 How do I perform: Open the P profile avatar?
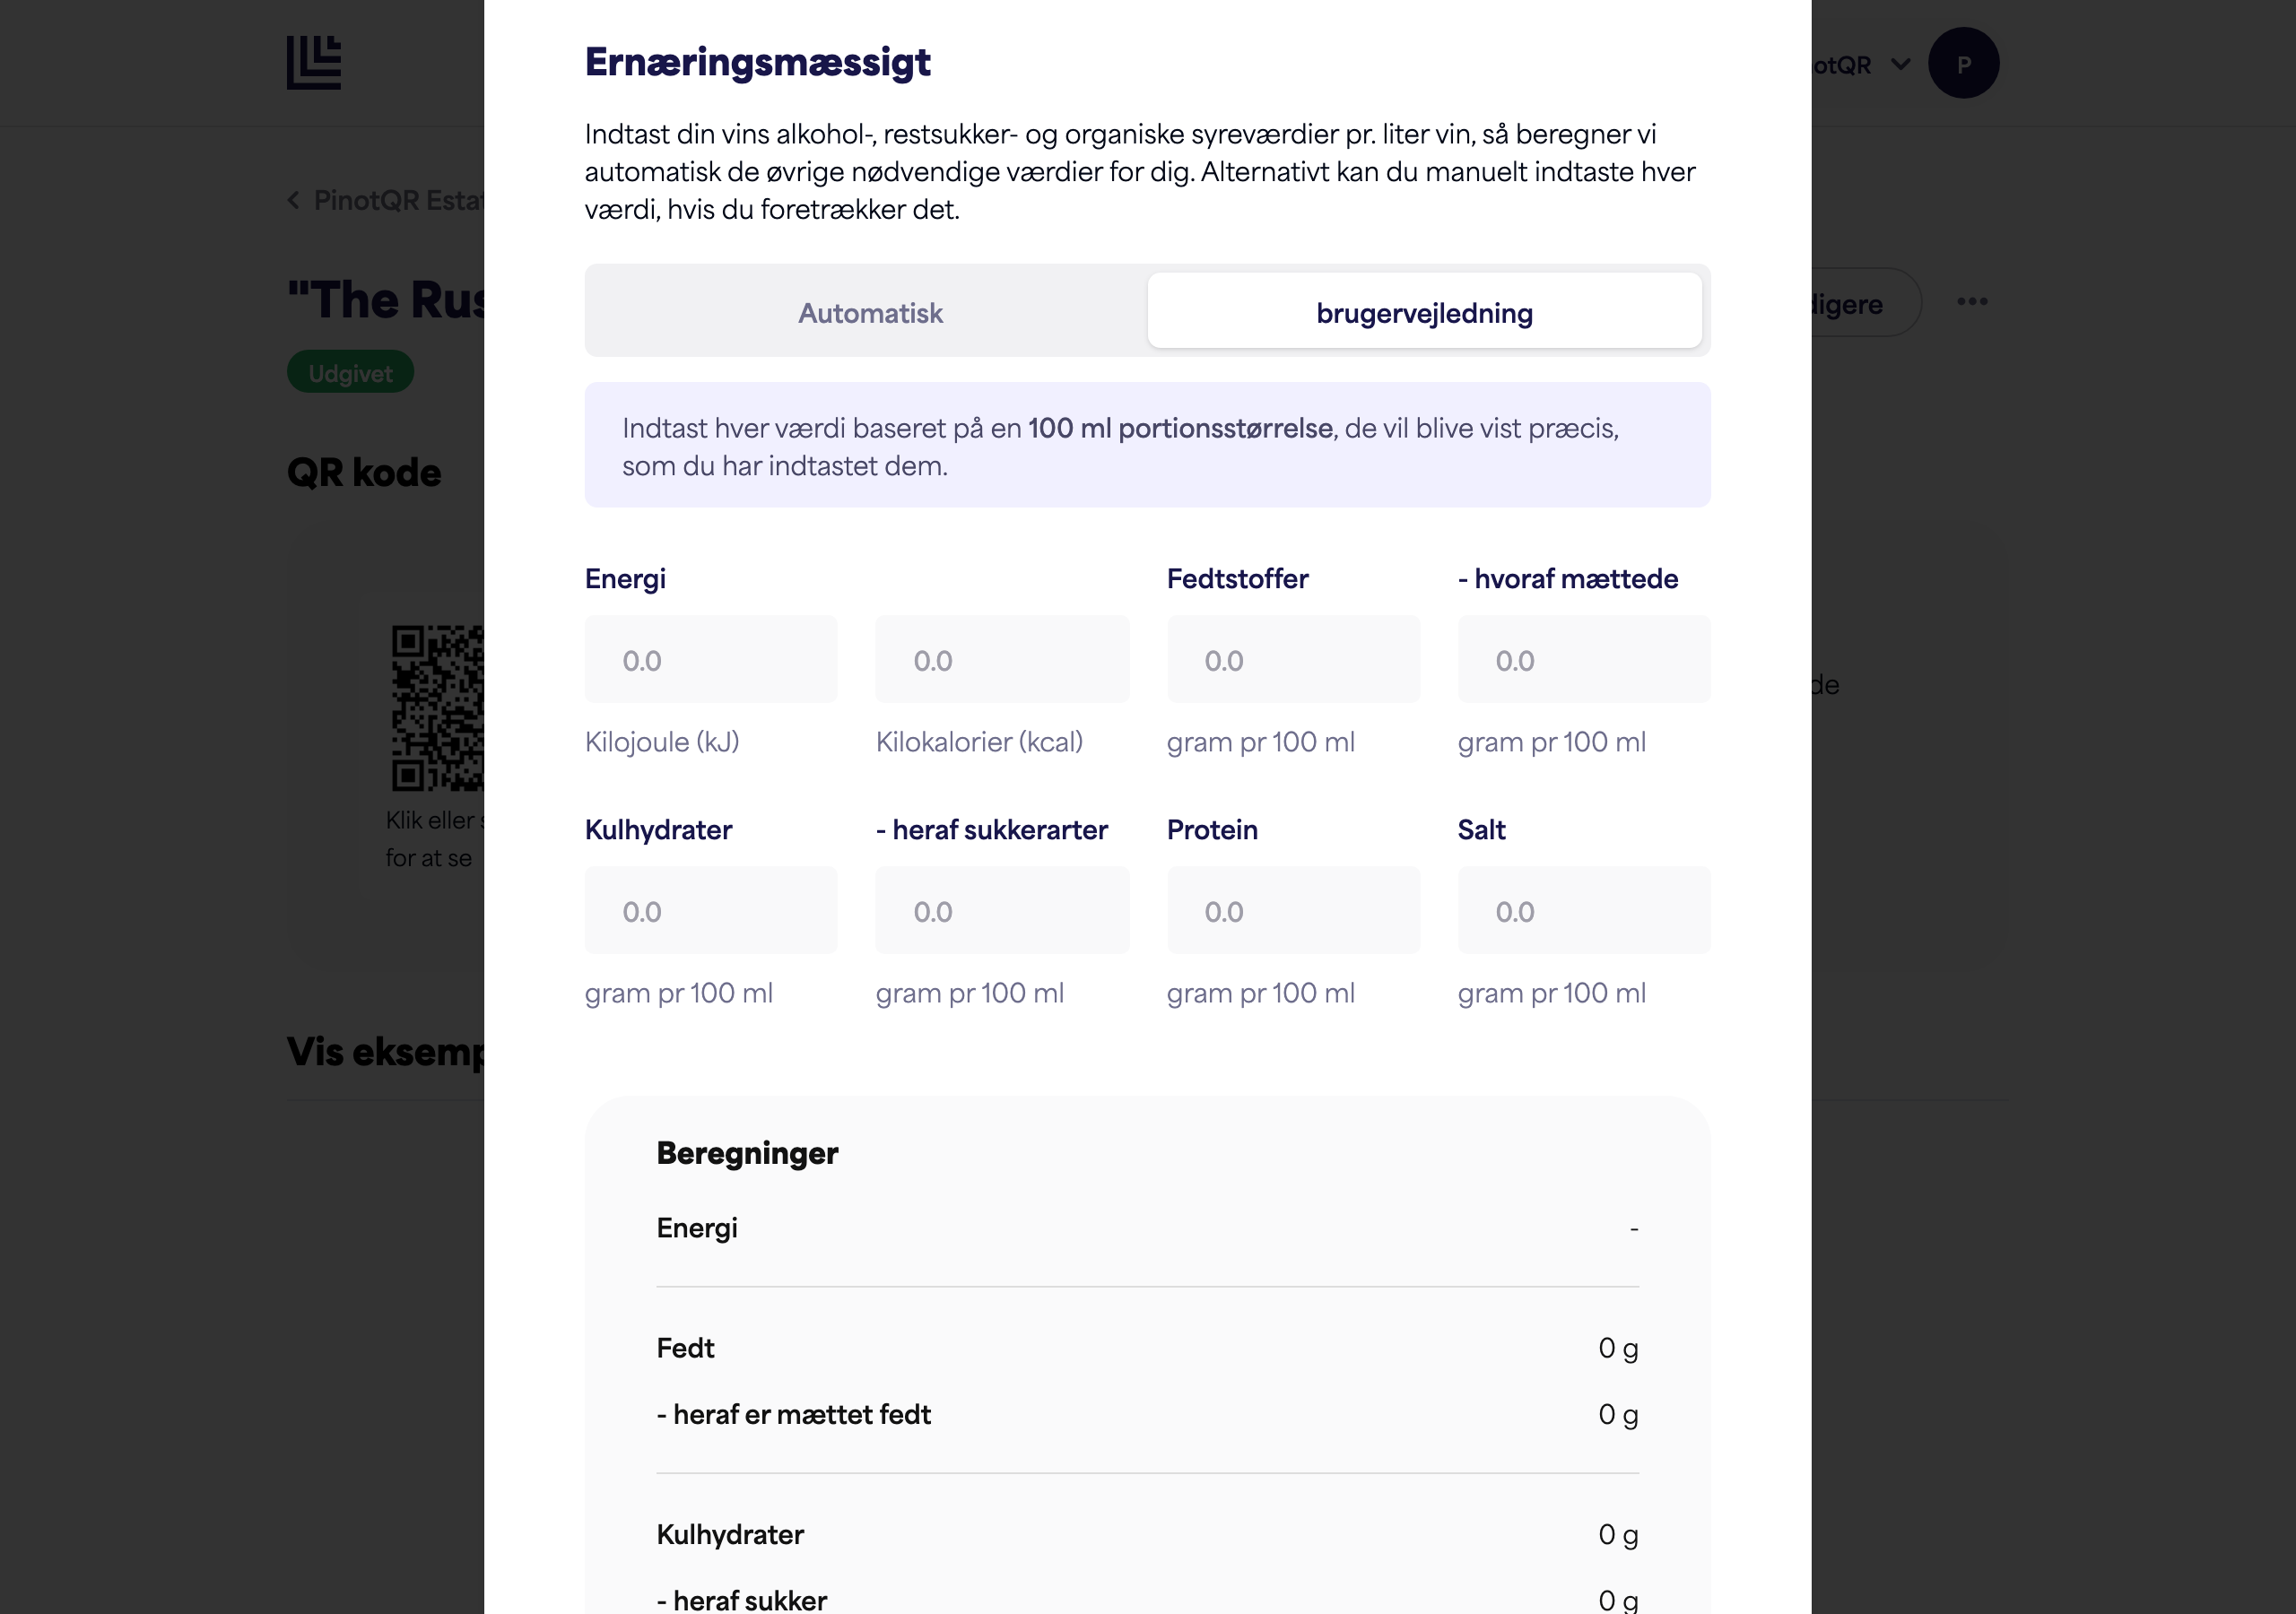coord(1963,63)
